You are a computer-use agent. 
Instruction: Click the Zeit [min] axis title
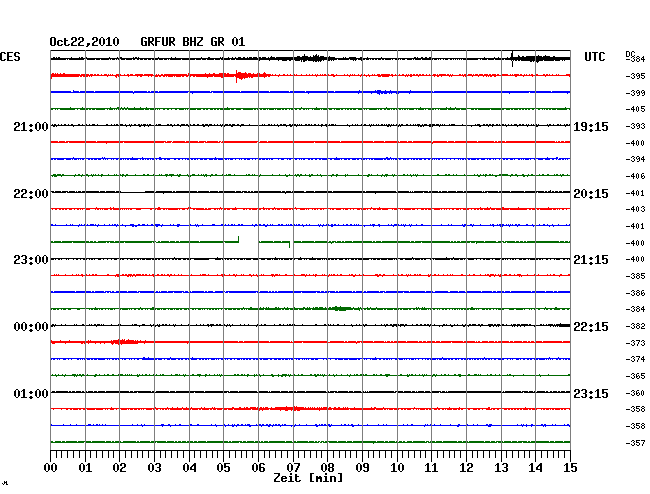(x=308, y=478)
